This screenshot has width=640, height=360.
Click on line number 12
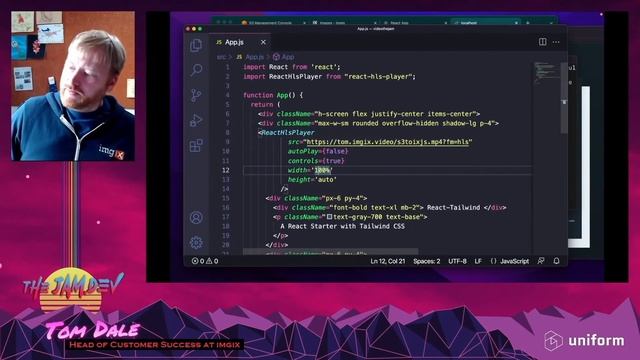[226, 170]
